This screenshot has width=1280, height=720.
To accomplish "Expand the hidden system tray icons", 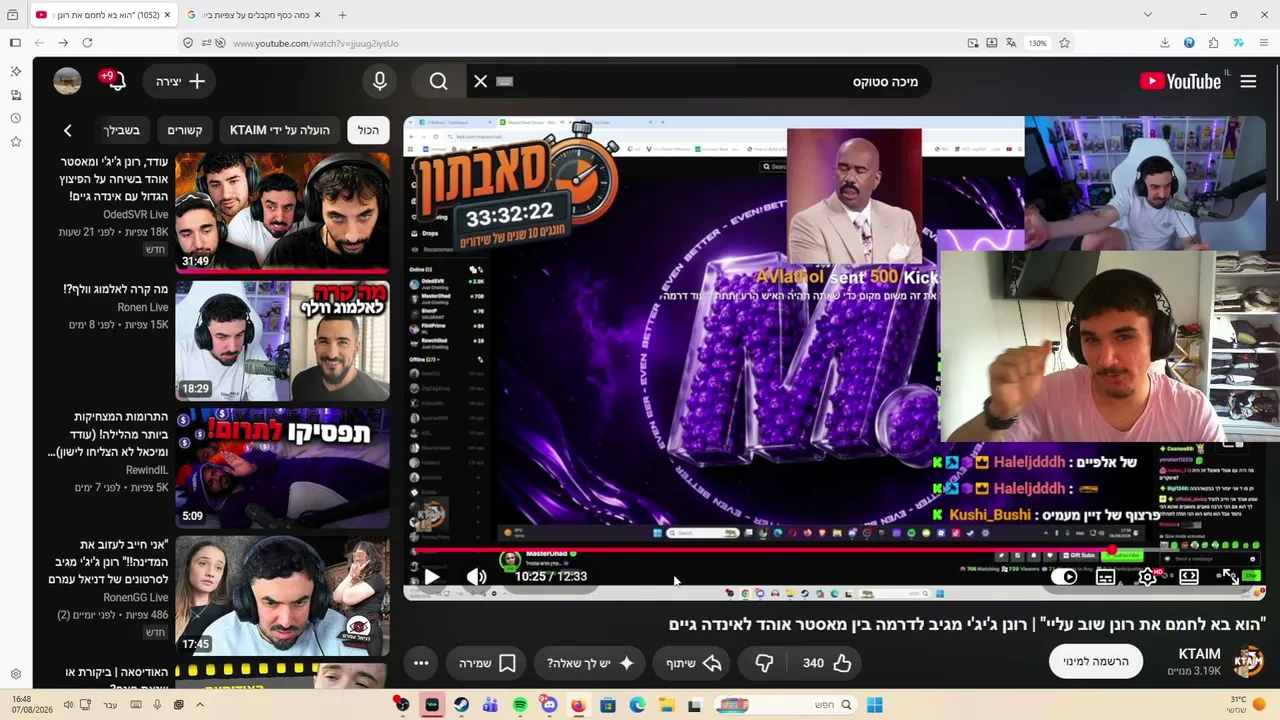I will (x=200, y=705).
